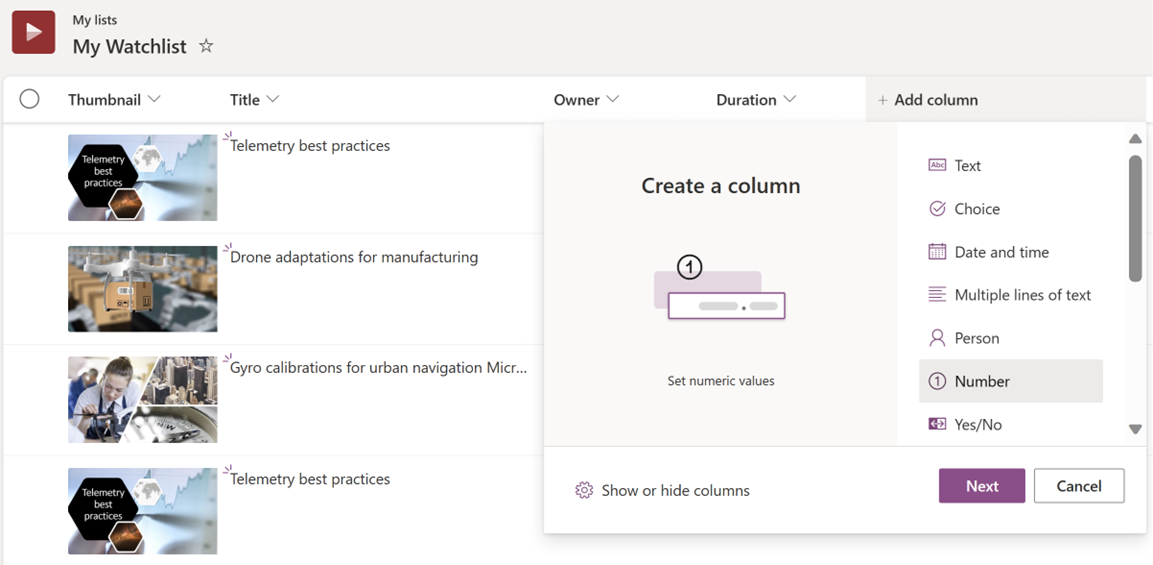1153x565 pixels.
Task: Click the Yes/No toggle icon
Action: 937,424
